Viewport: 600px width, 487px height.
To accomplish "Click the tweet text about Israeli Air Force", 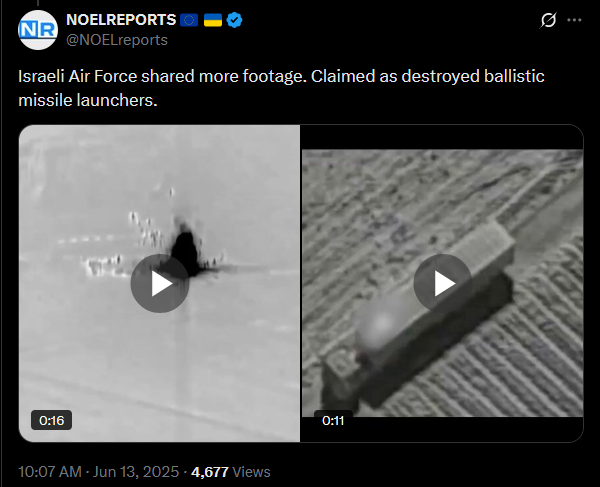I will pyautogui.click(x=281, y=88).
